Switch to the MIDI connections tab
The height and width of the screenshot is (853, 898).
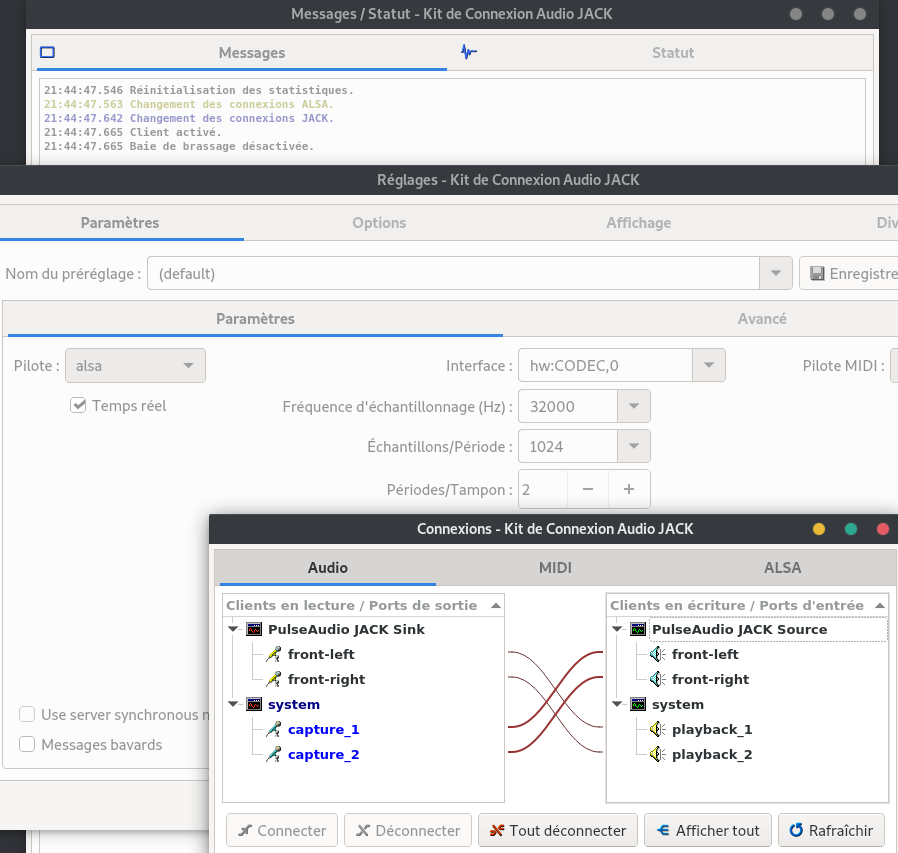(555, 568)
